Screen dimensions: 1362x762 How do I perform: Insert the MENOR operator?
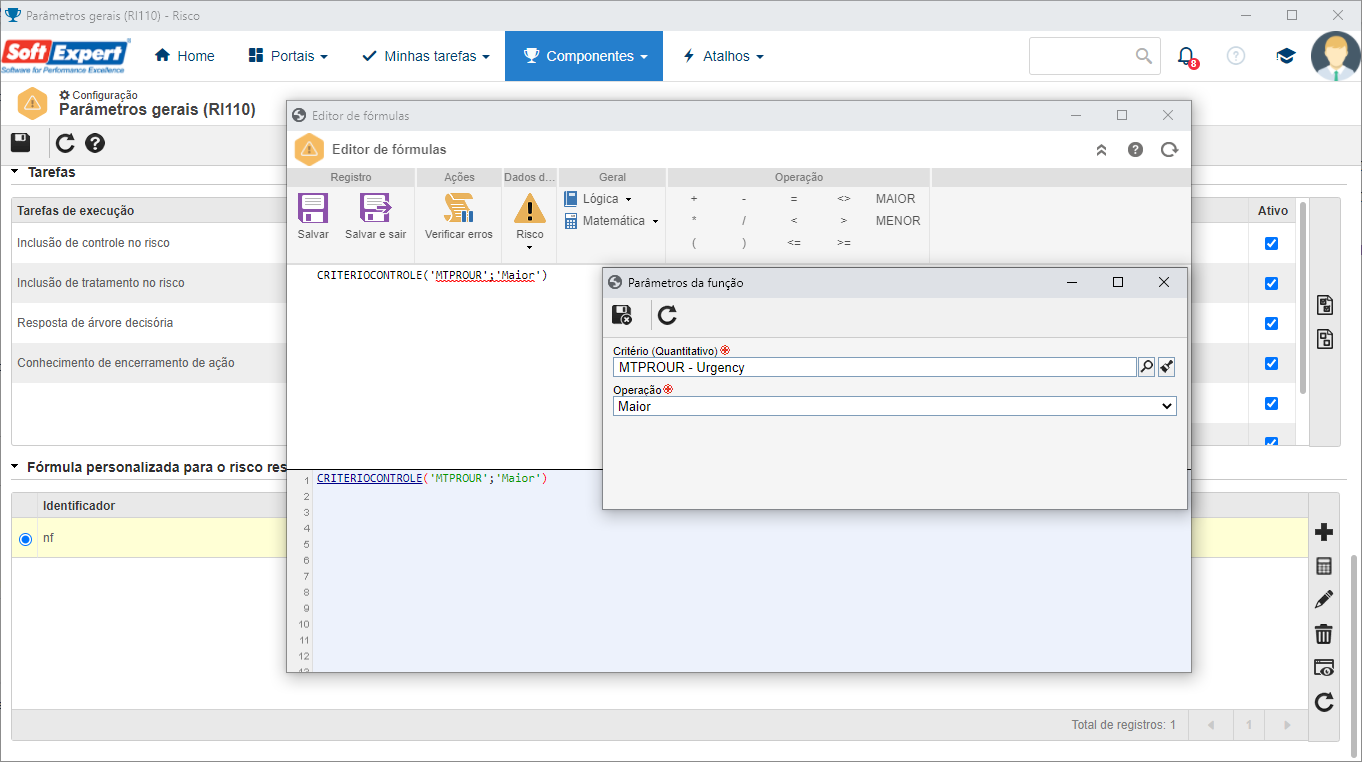897,221
